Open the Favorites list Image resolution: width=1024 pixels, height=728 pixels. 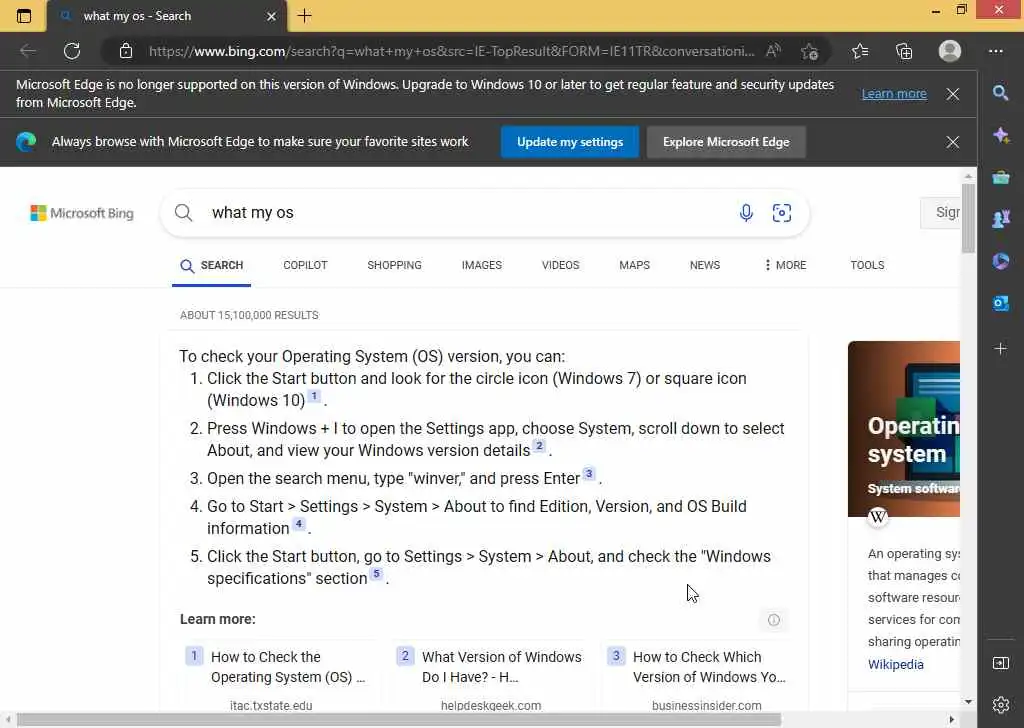point(860,51)
